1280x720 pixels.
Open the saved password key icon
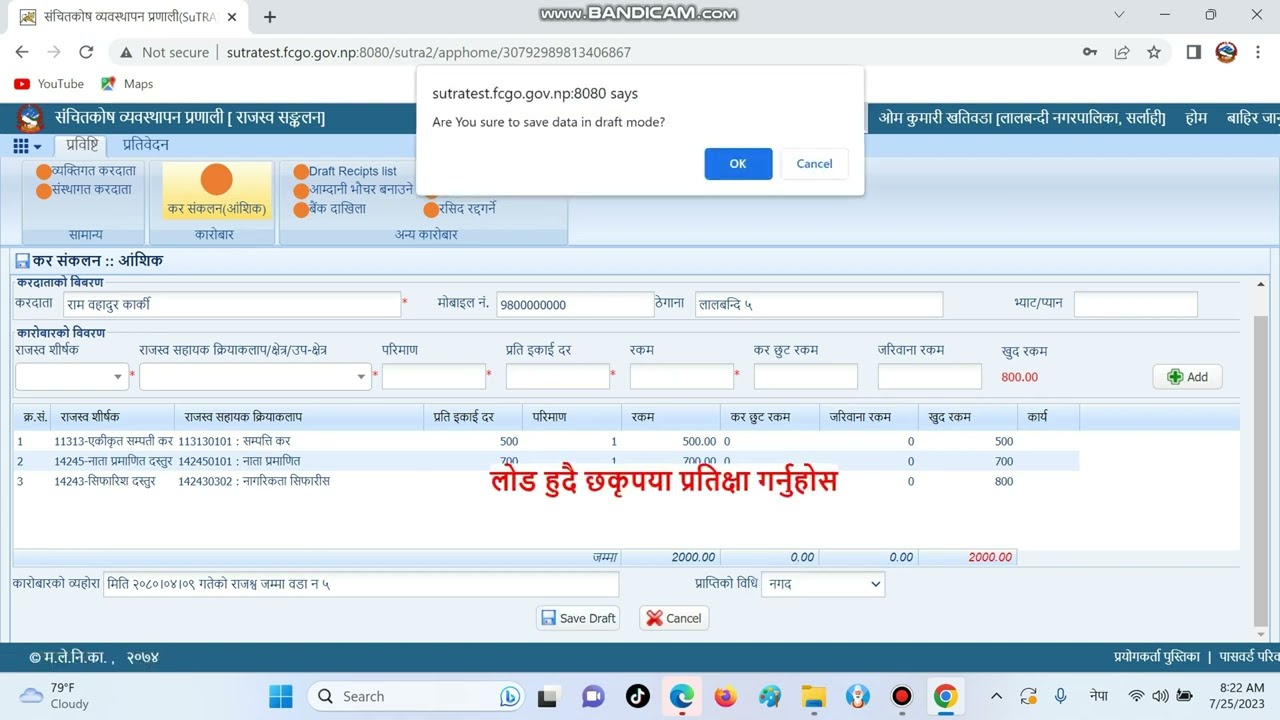click(1090, 52)
